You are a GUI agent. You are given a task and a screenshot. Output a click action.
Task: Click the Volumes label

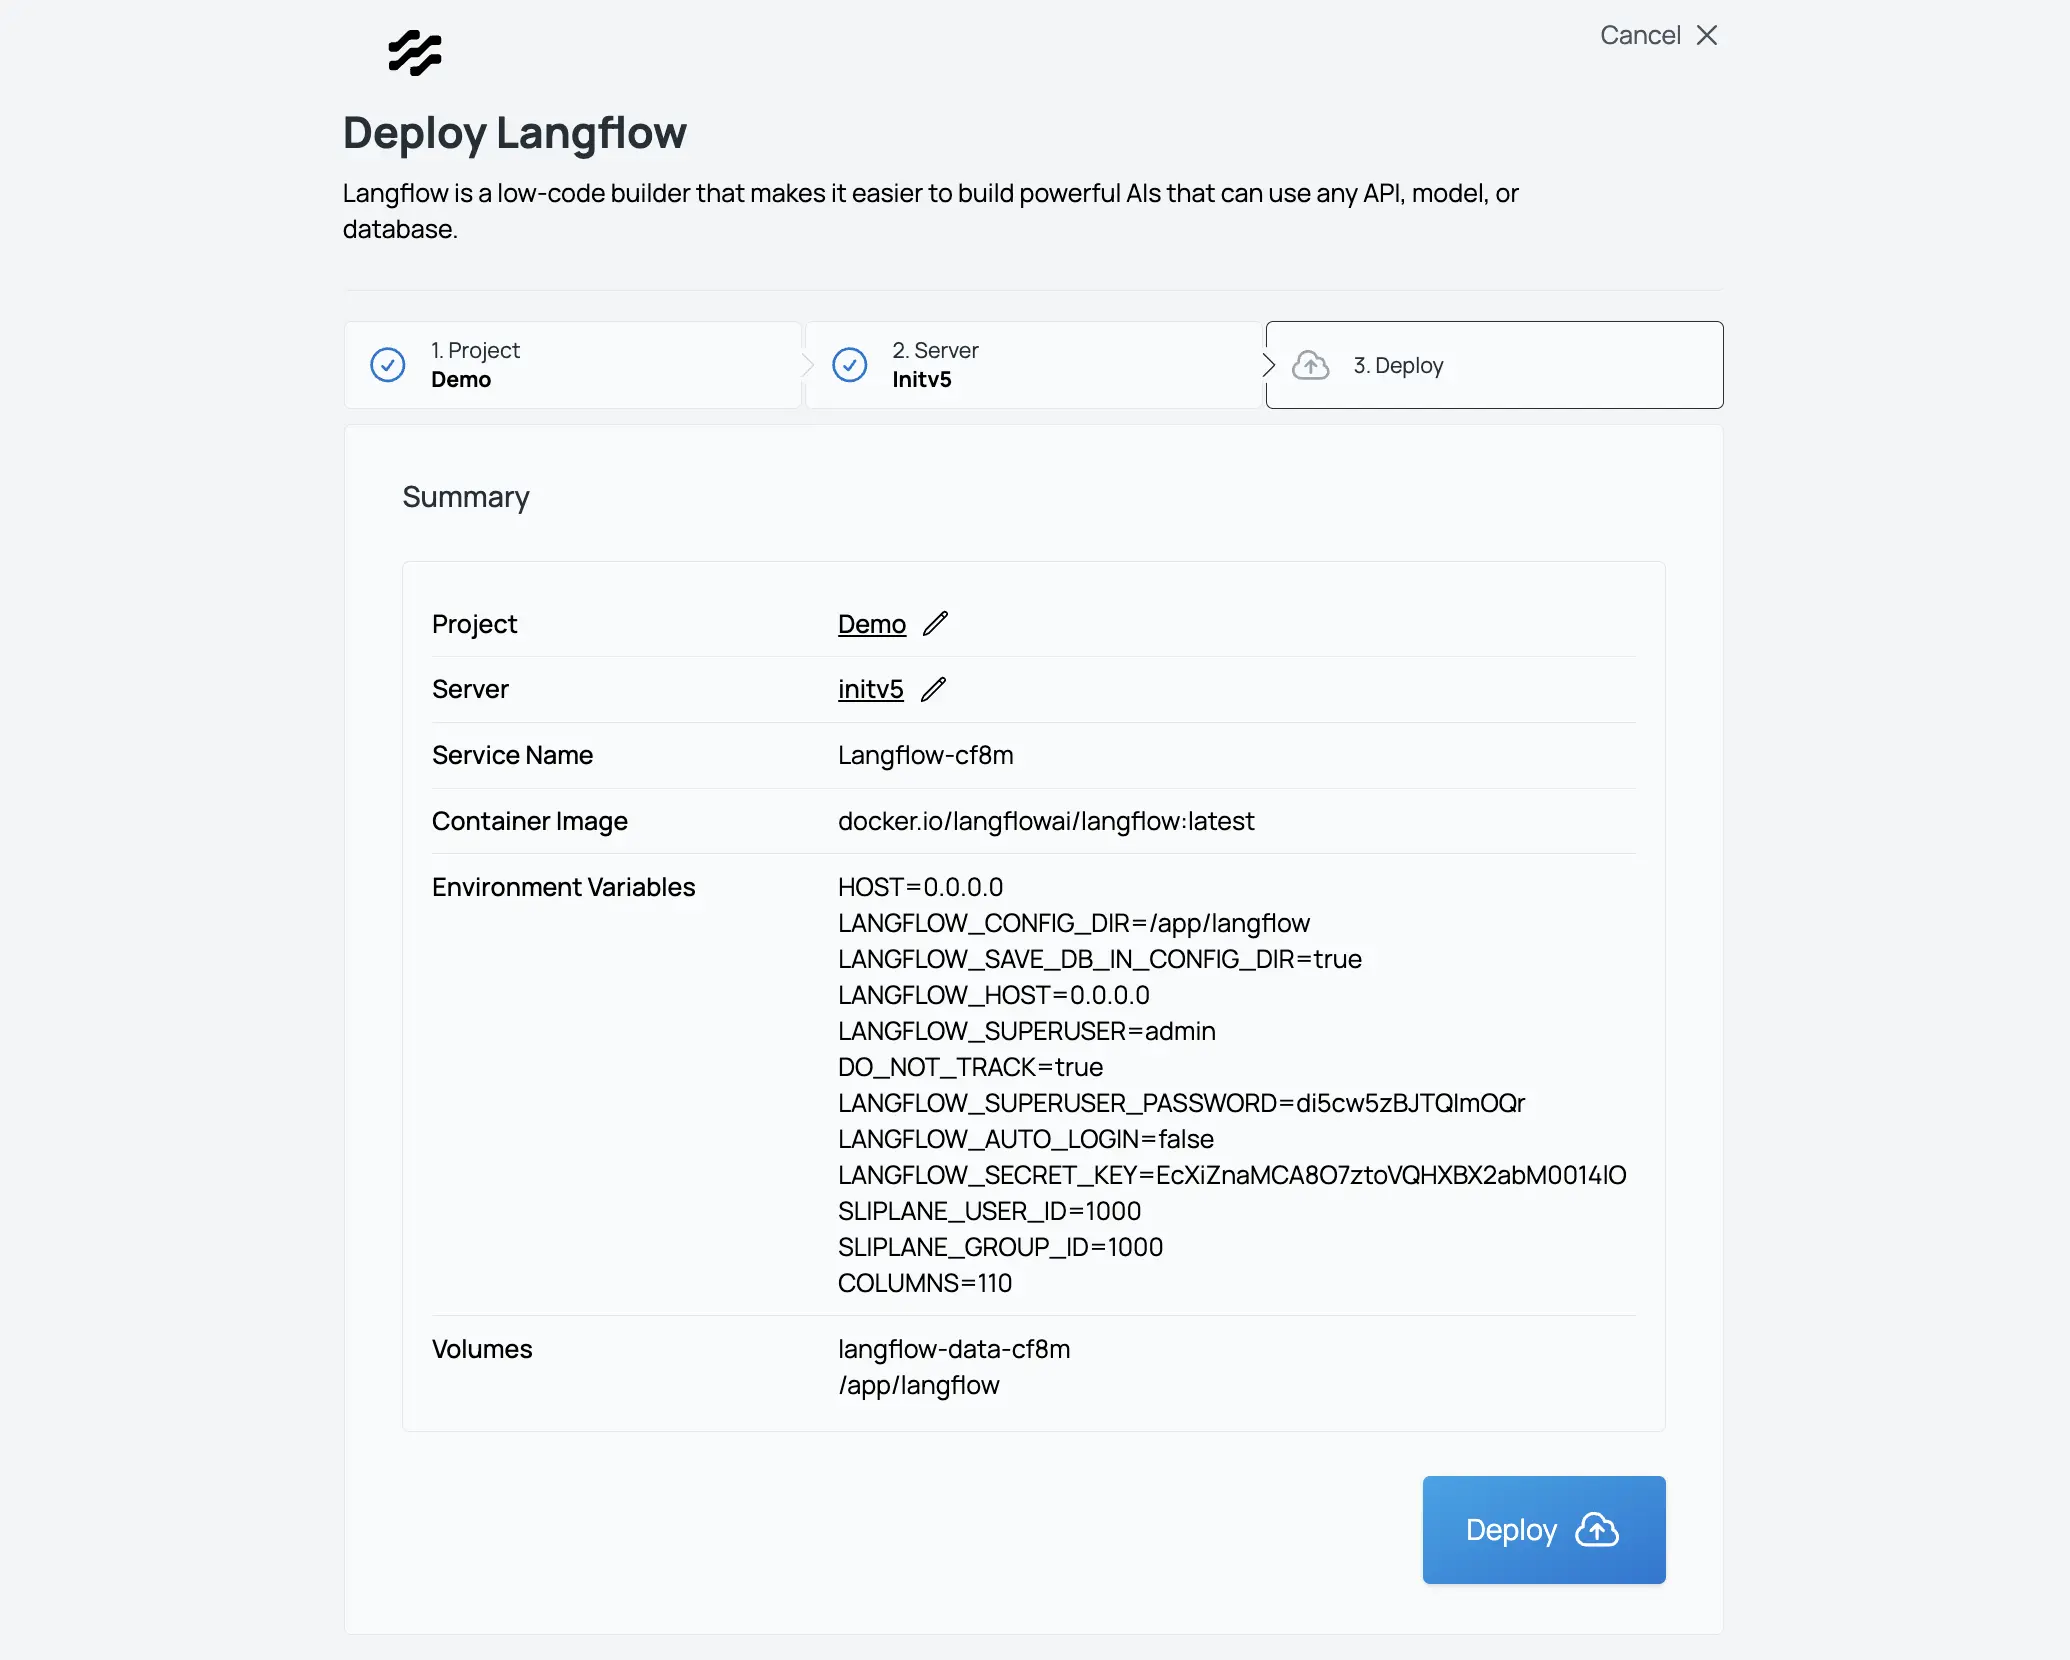coord(482,1349)
